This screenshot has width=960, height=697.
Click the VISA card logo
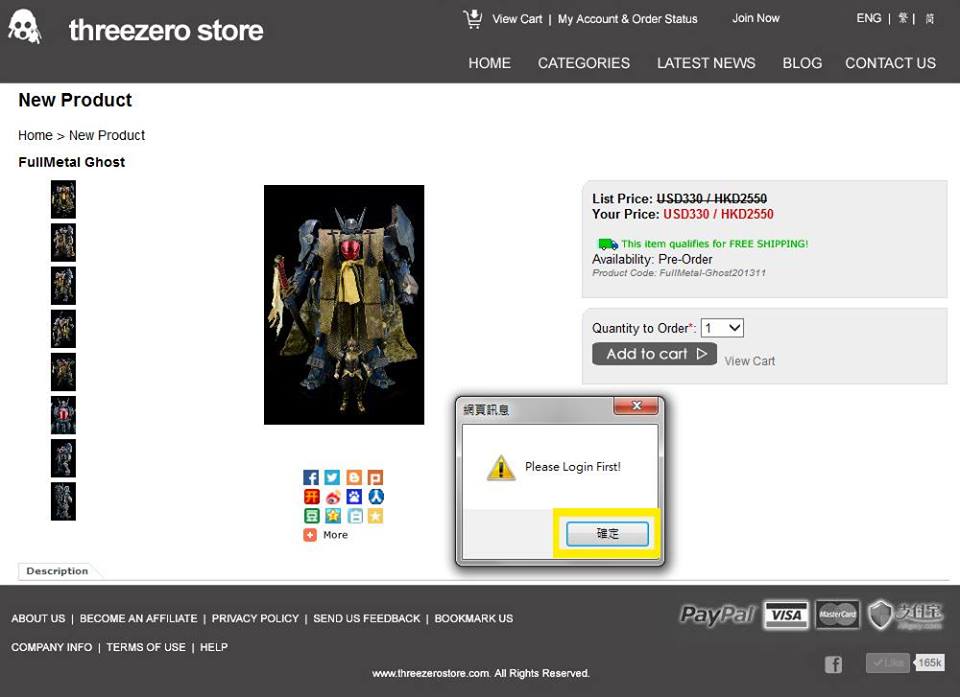point(786,615)
